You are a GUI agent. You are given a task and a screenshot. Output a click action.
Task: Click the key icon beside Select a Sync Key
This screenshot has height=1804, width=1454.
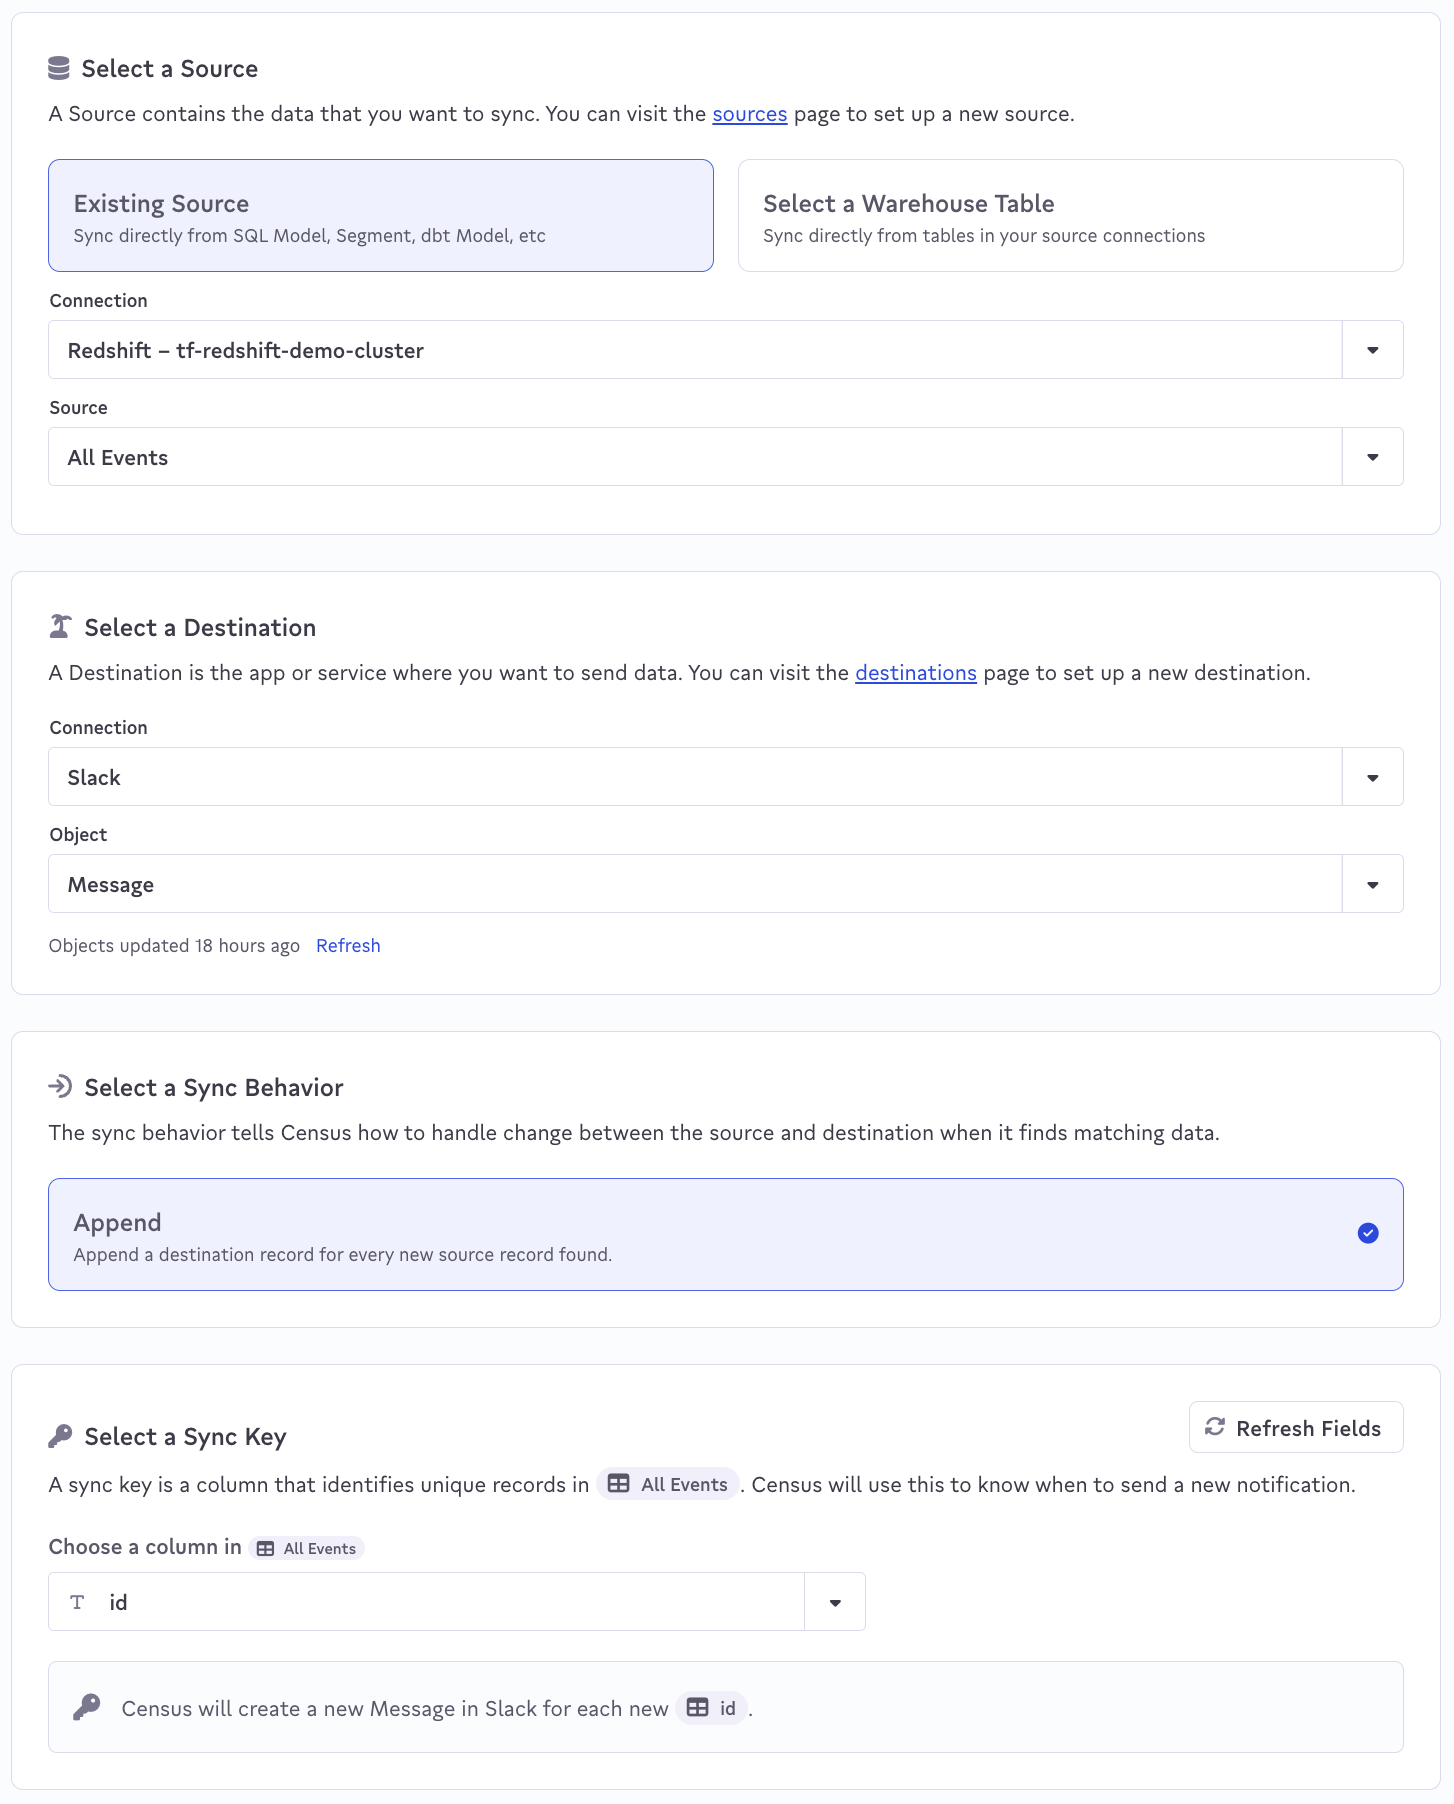point(60,1436)
